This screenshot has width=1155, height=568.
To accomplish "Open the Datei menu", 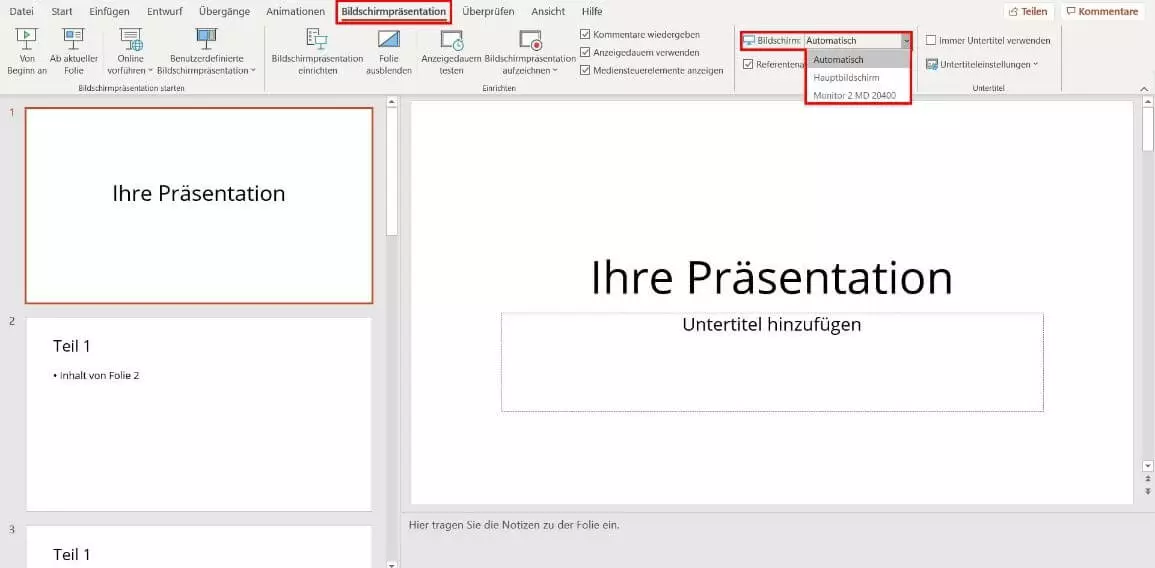I will [x=21, y=11].
